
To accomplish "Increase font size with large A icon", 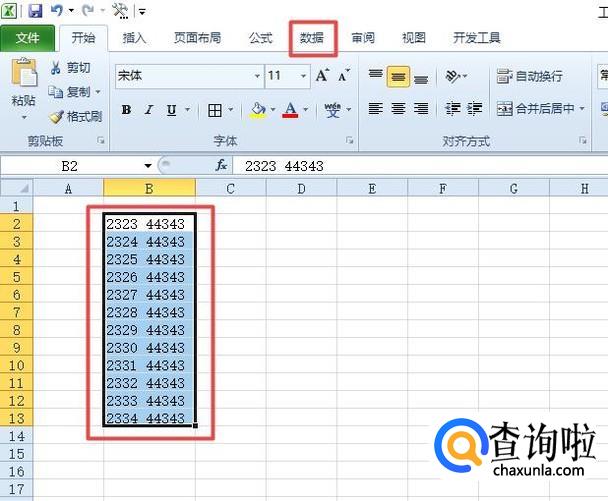I will (x=322, y=75).
